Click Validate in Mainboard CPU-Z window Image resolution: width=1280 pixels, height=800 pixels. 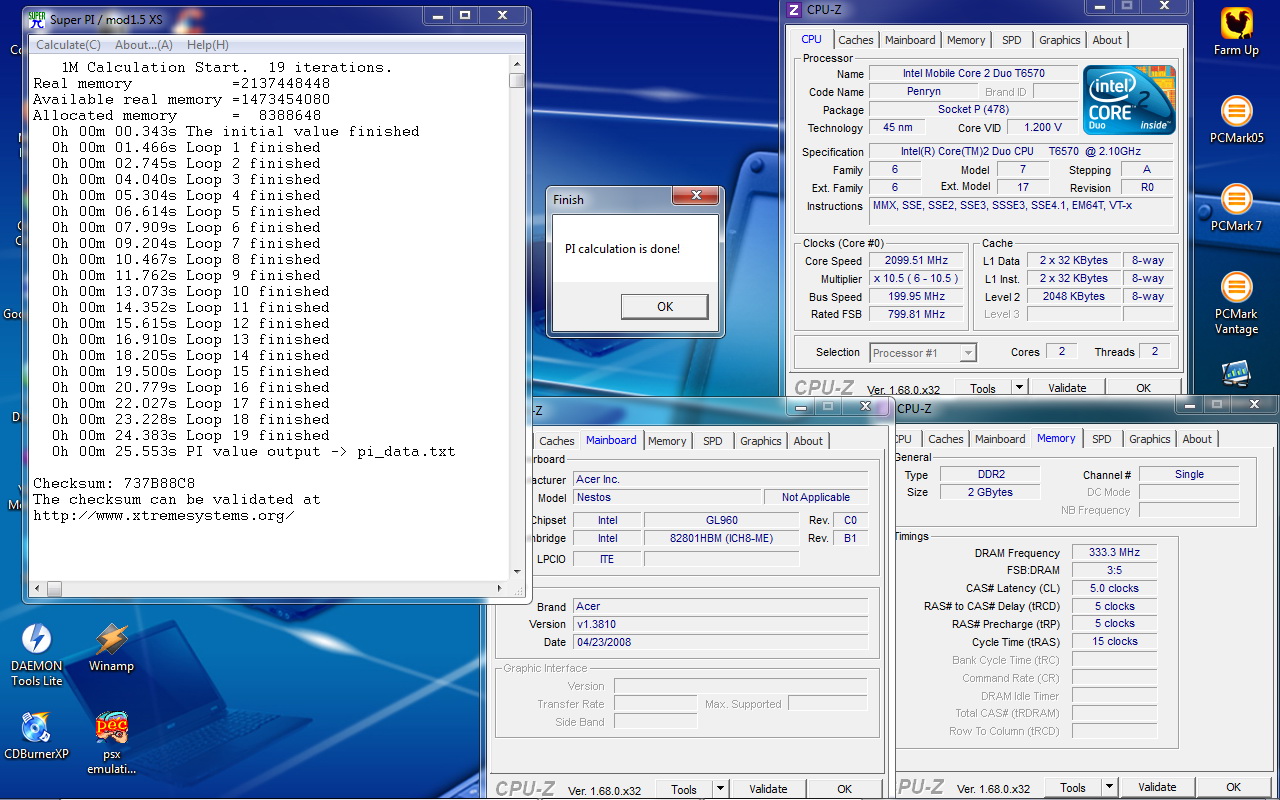(768, 789)
